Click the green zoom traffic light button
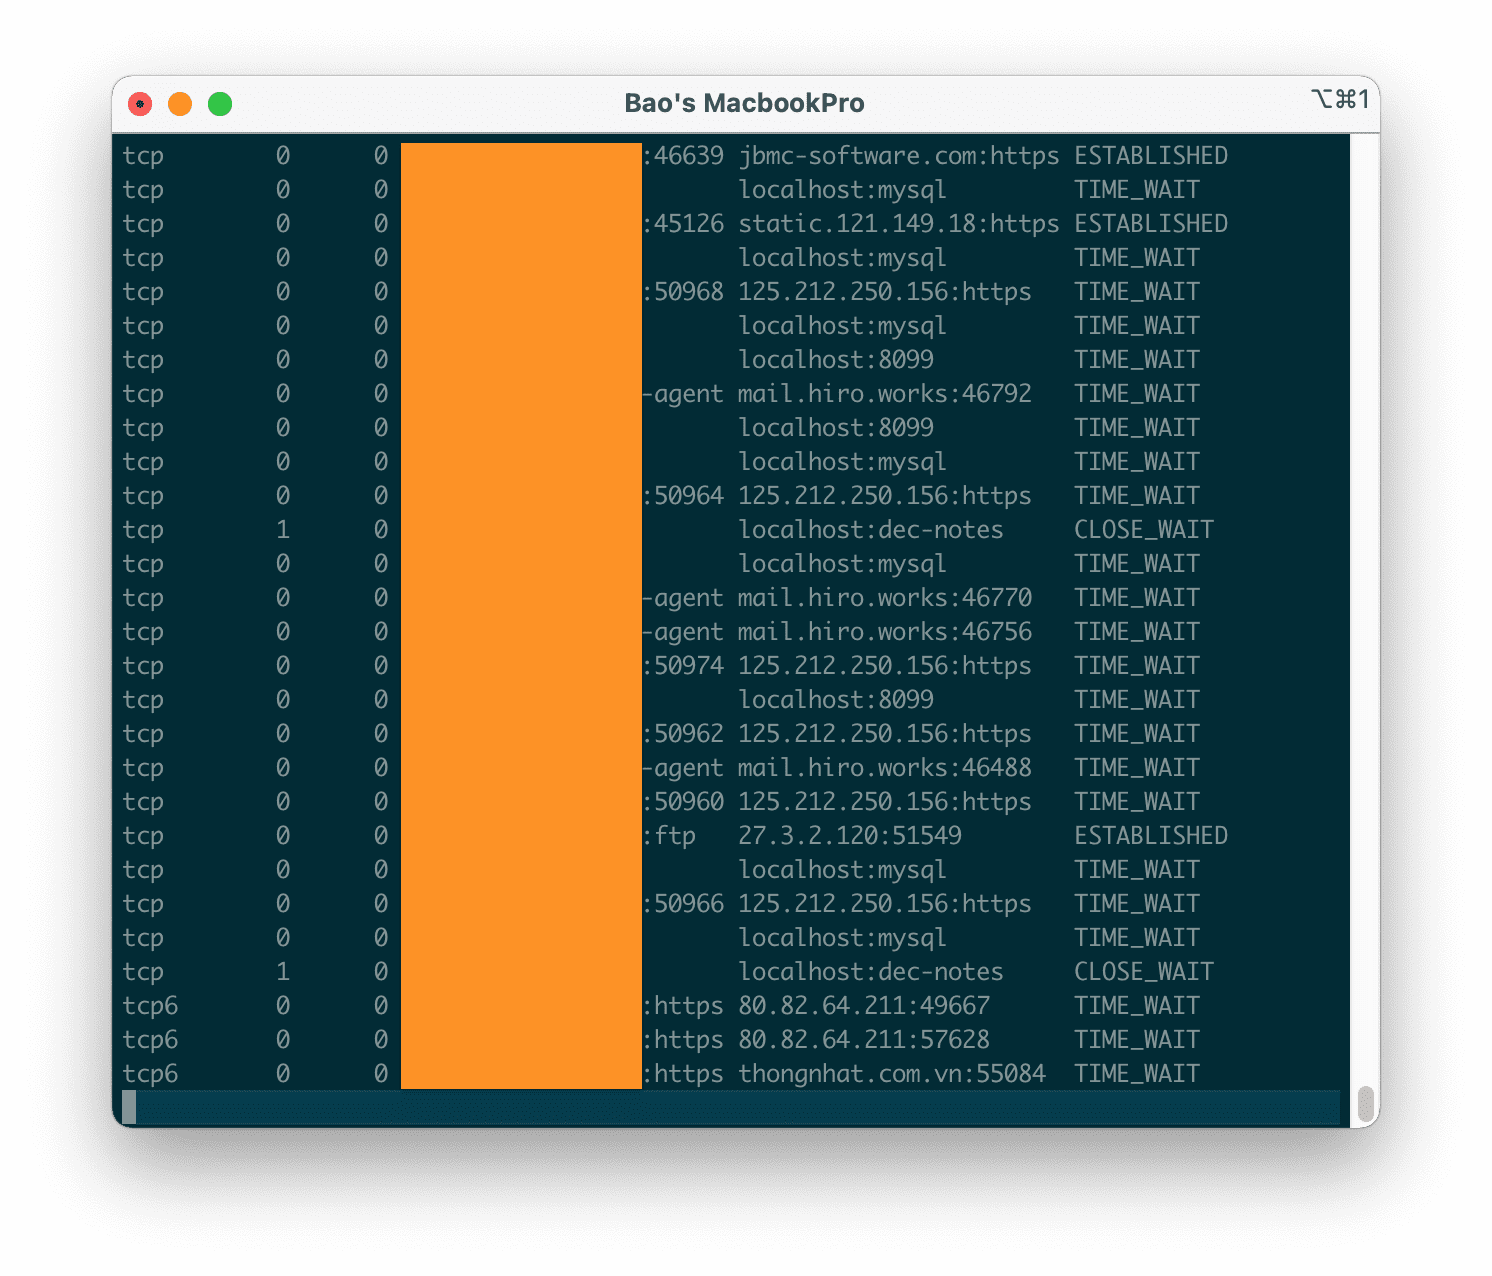 [219, 103]
